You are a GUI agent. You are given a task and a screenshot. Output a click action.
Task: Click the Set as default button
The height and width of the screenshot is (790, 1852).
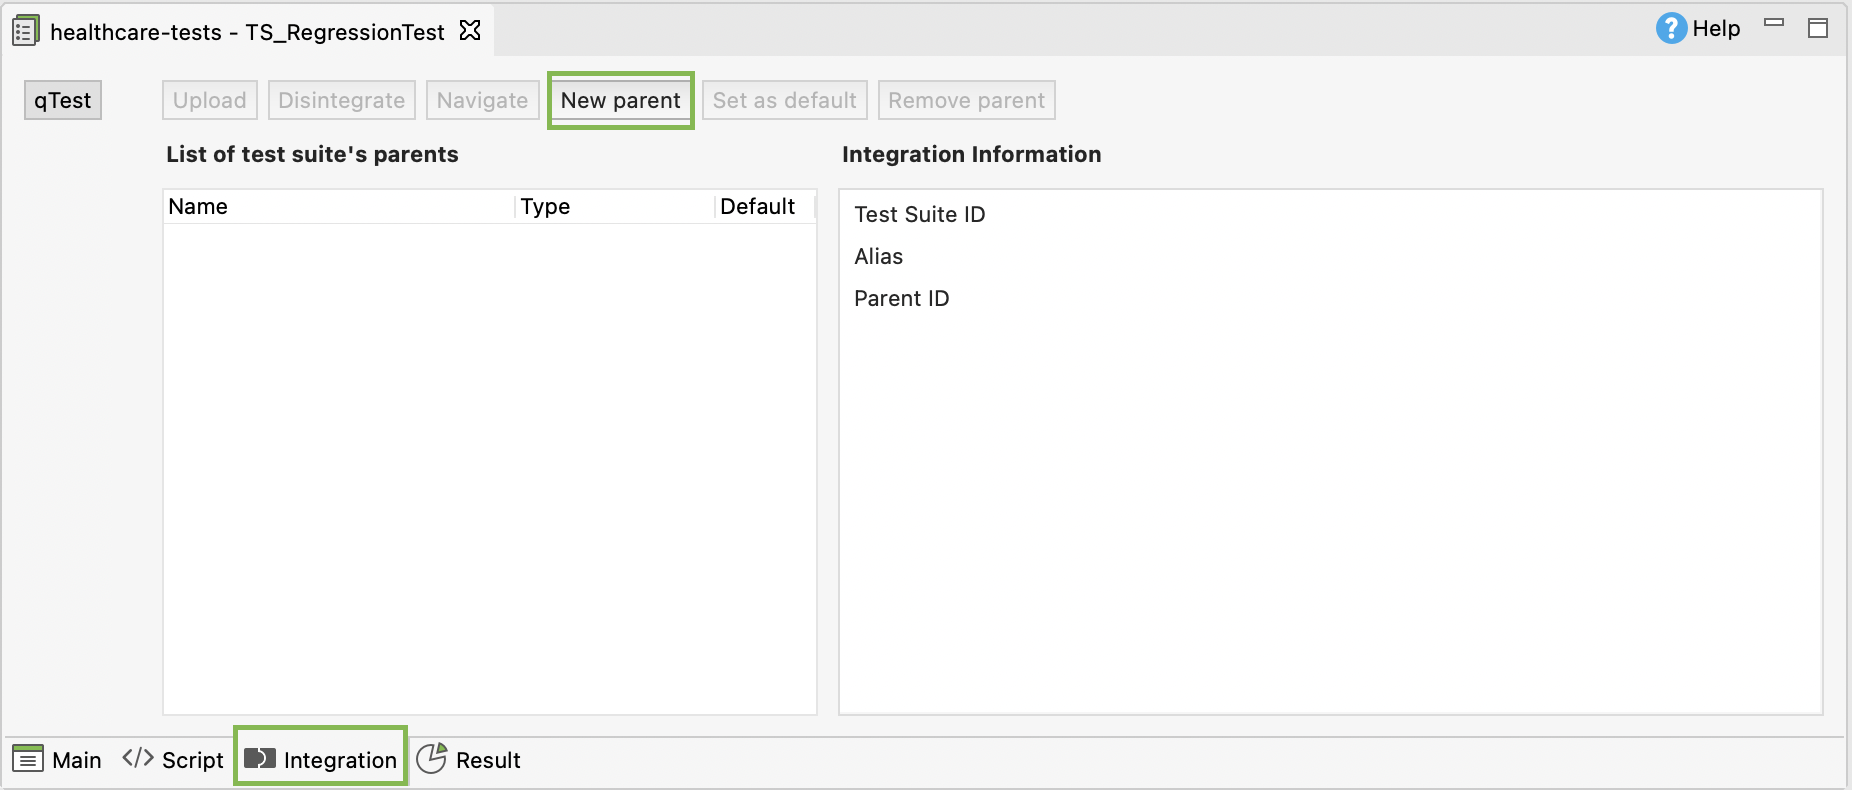784,100
